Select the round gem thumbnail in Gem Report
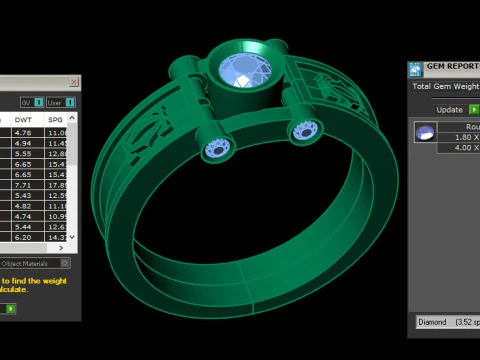 click(425, 132)
